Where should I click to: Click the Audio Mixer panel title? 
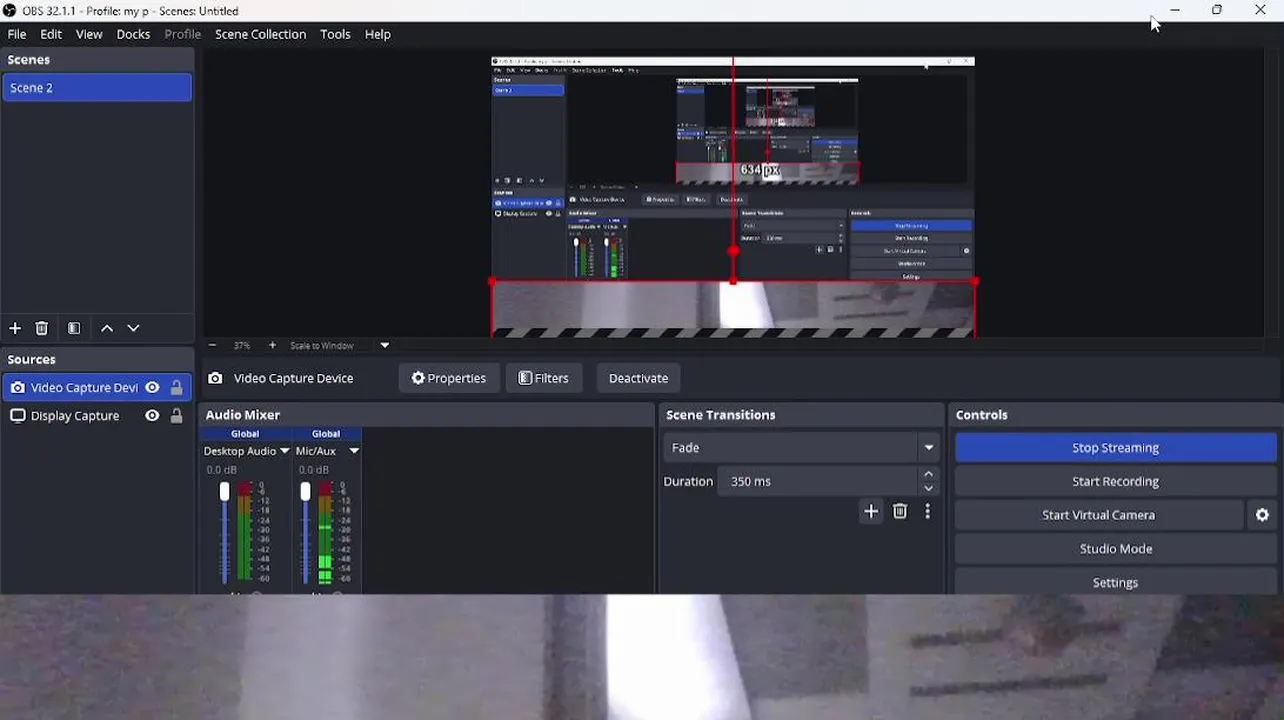point(243,415)
